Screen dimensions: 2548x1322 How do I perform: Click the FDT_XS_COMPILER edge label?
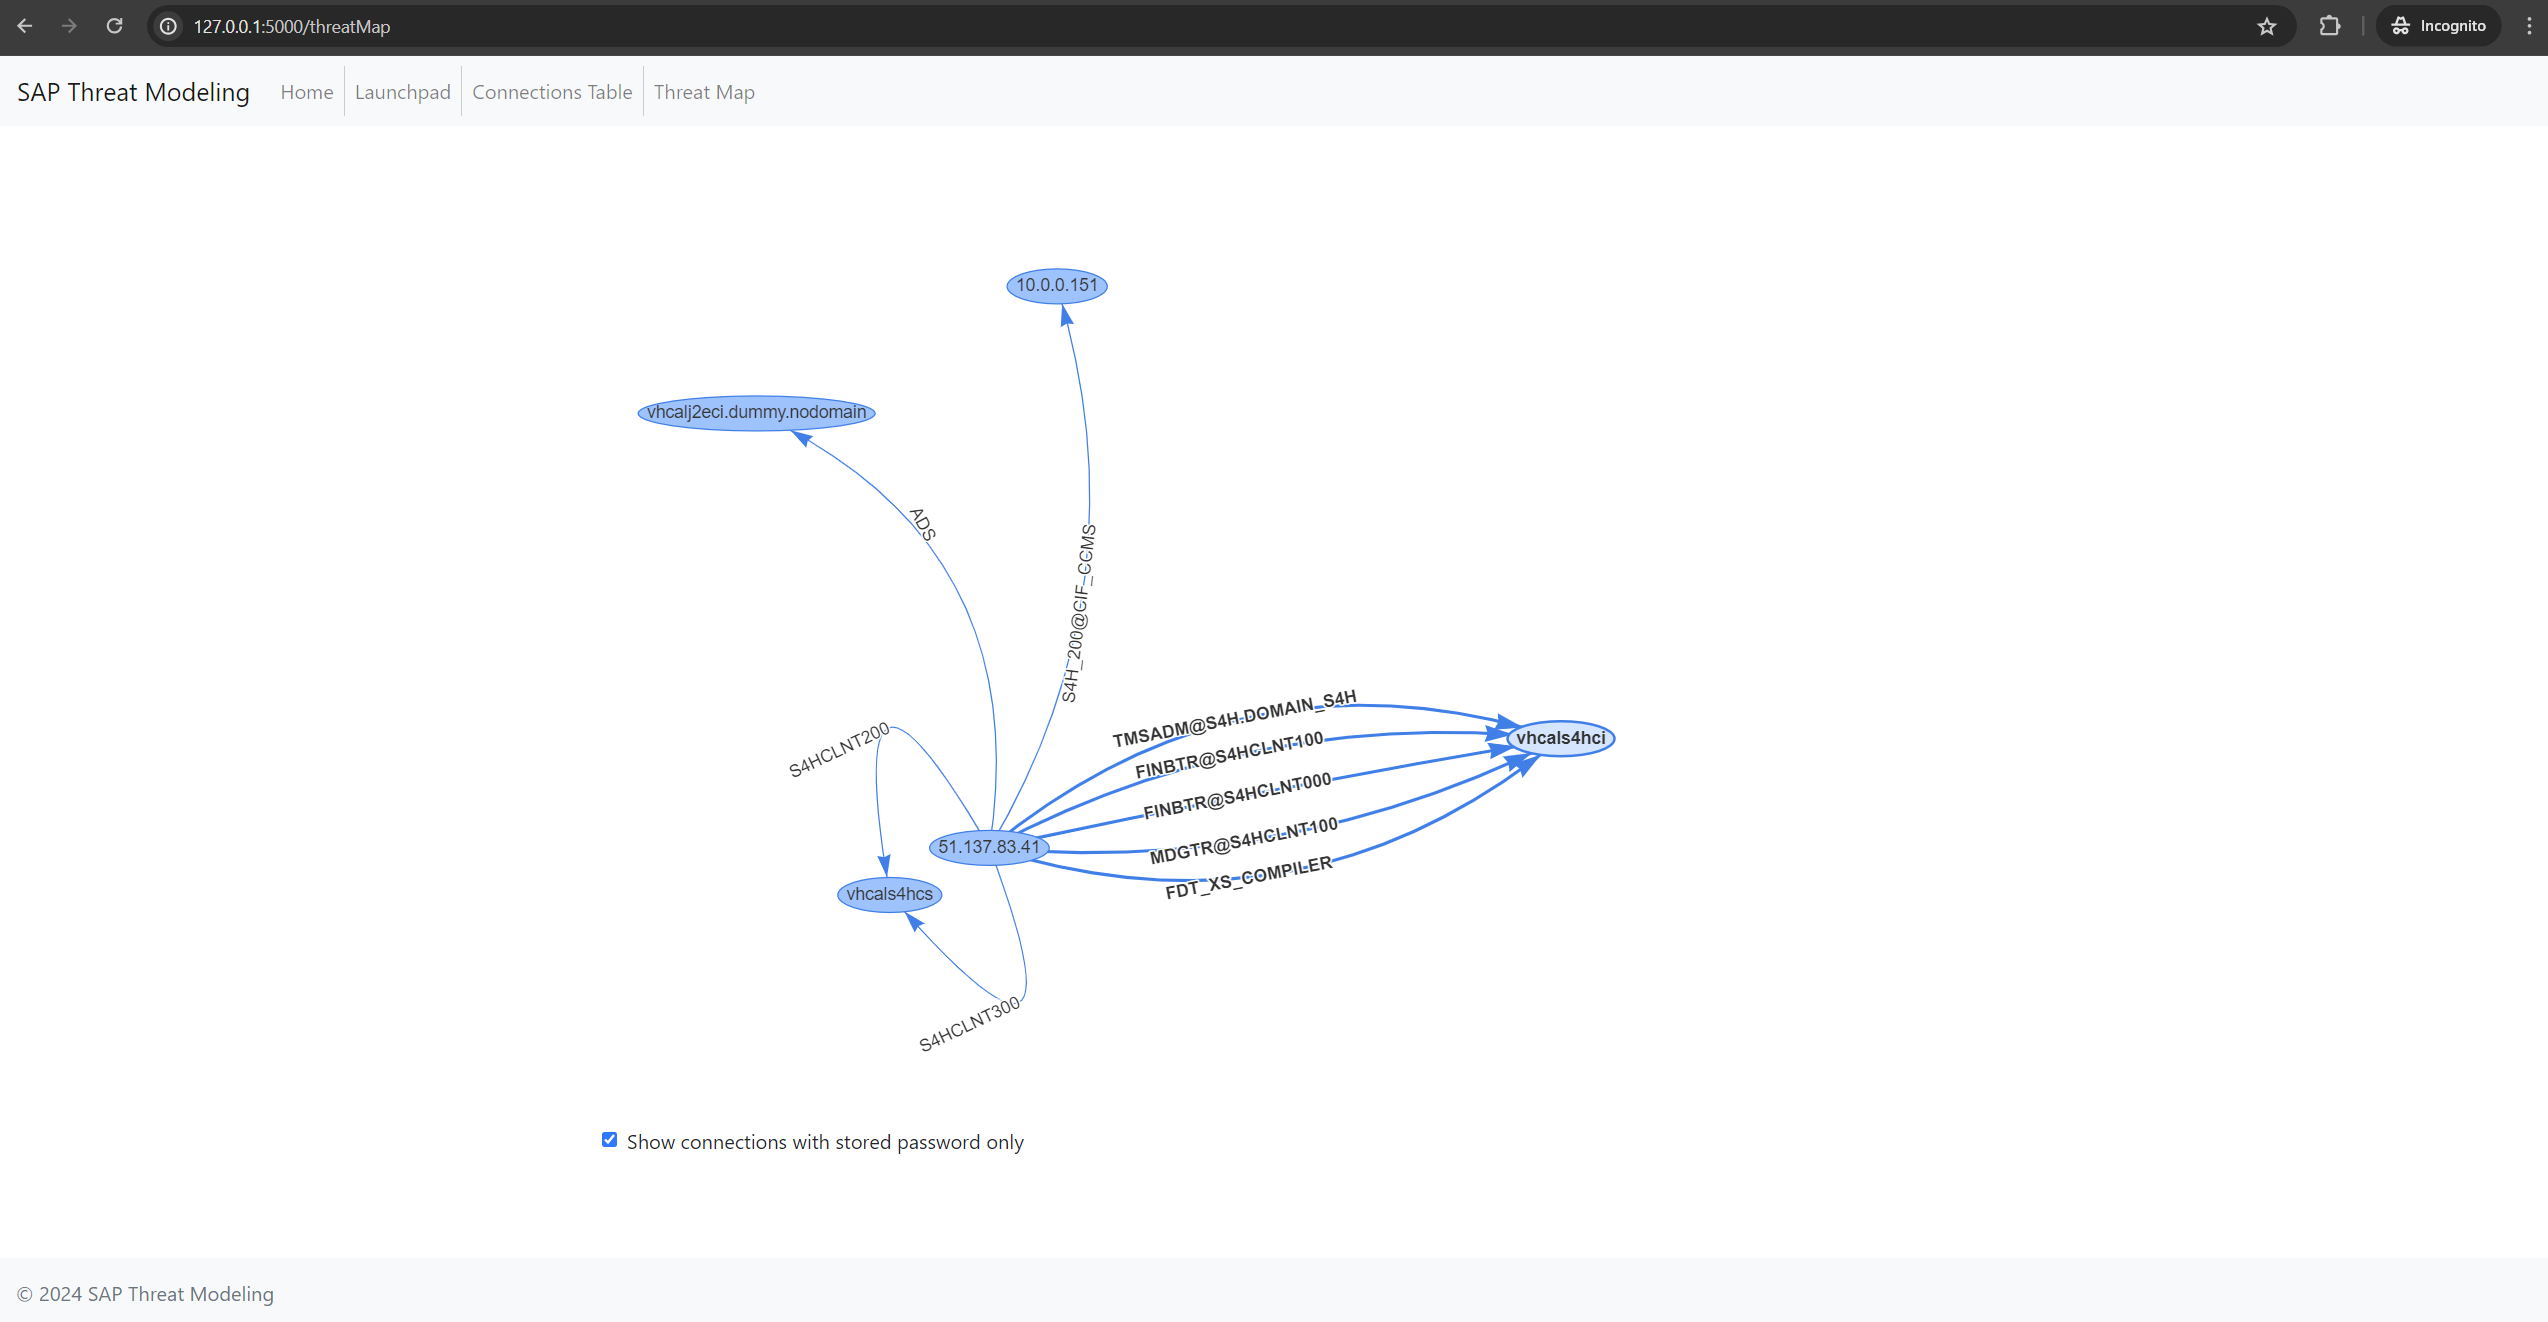click(x=1248, y=877)
